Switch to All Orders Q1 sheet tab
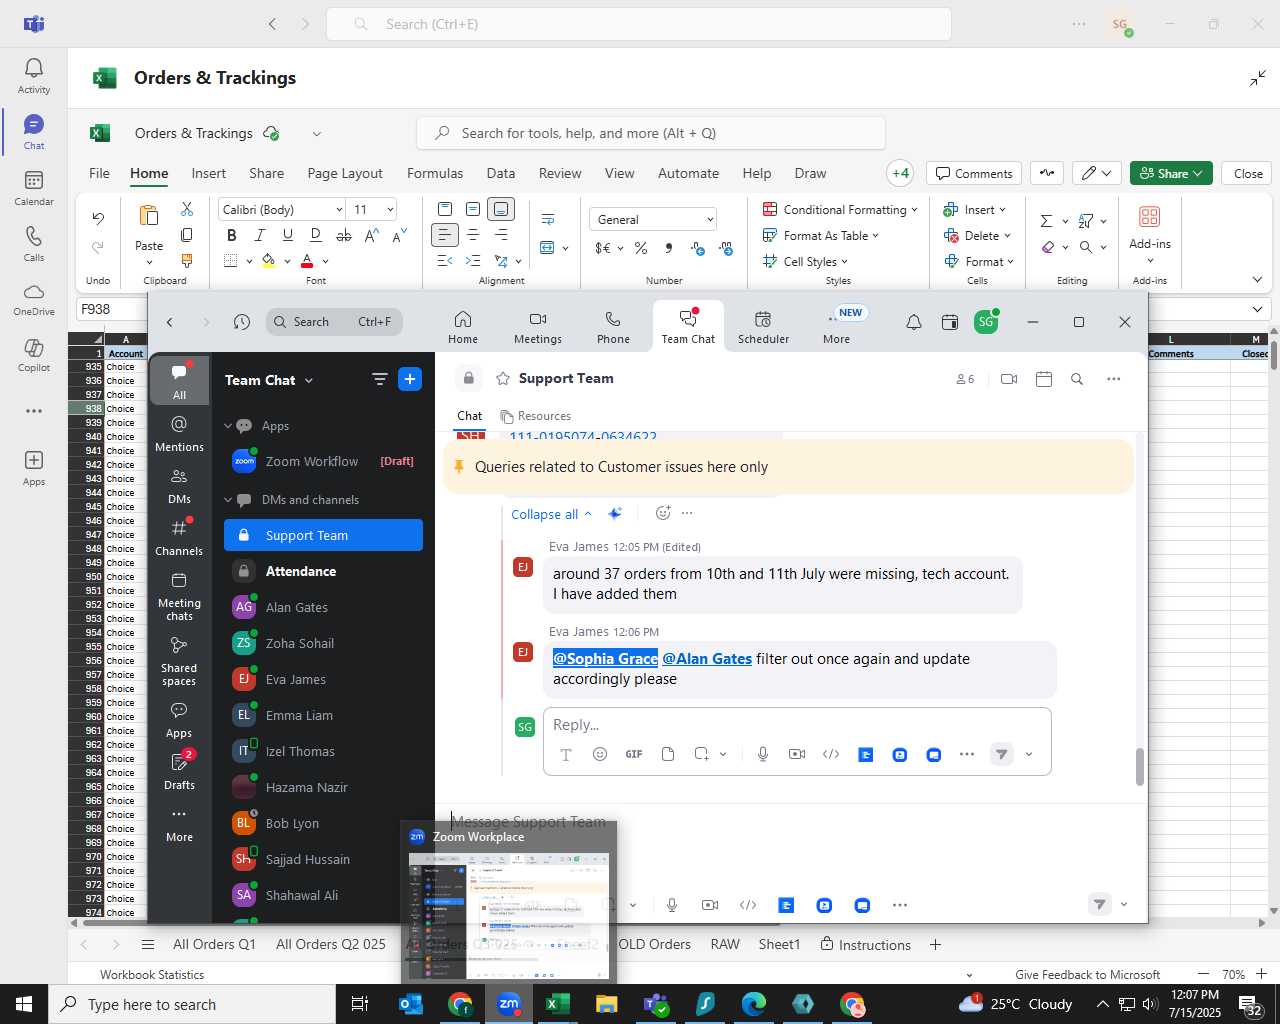The image size is (1280, 1024). 214,944
